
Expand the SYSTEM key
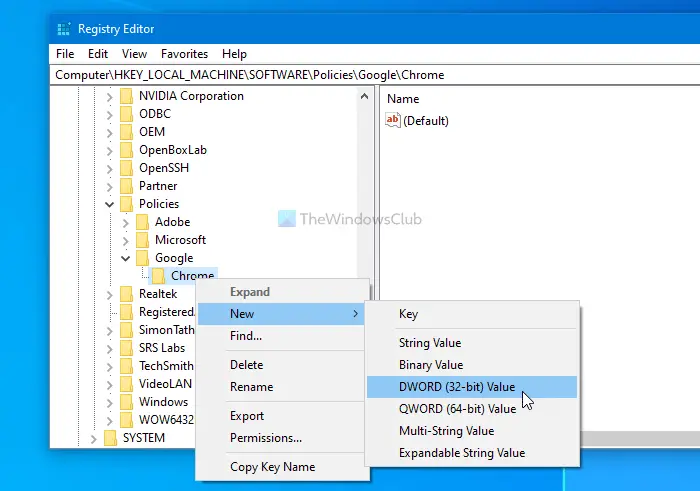coord(93,439)
